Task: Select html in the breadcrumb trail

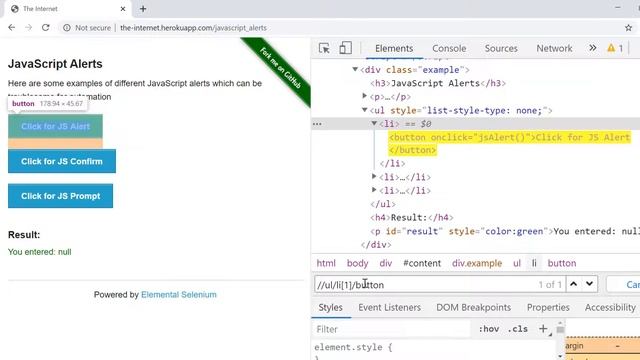Action: 326,263
